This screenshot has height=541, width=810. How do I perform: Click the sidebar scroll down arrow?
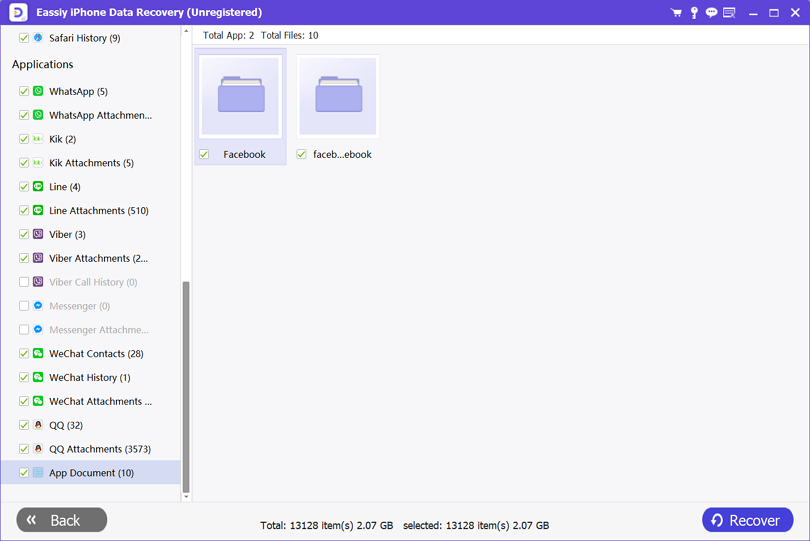click(186, 497)
